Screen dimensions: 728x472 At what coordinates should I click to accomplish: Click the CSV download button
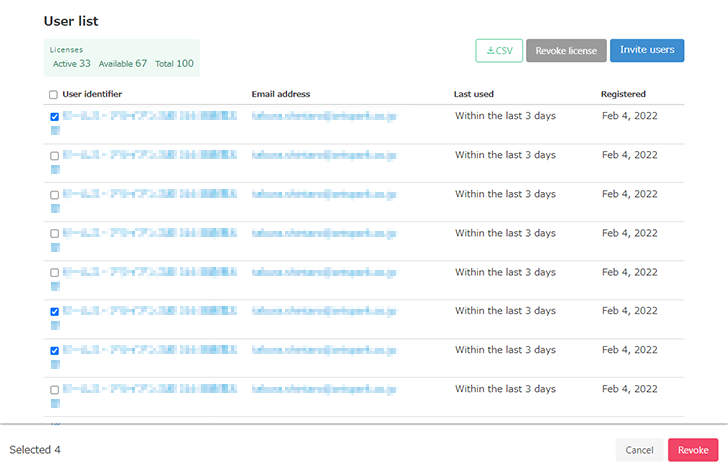tap(499, 51)
